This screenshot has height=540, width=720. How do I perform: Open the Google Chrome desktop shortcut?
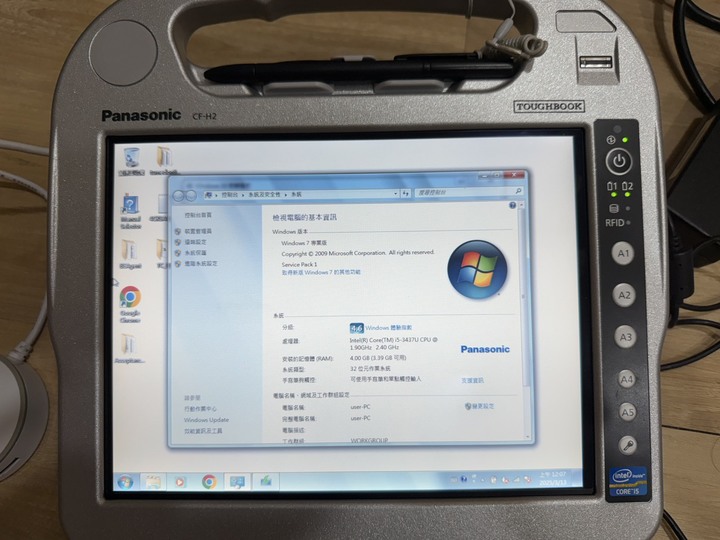coord(130,304)
